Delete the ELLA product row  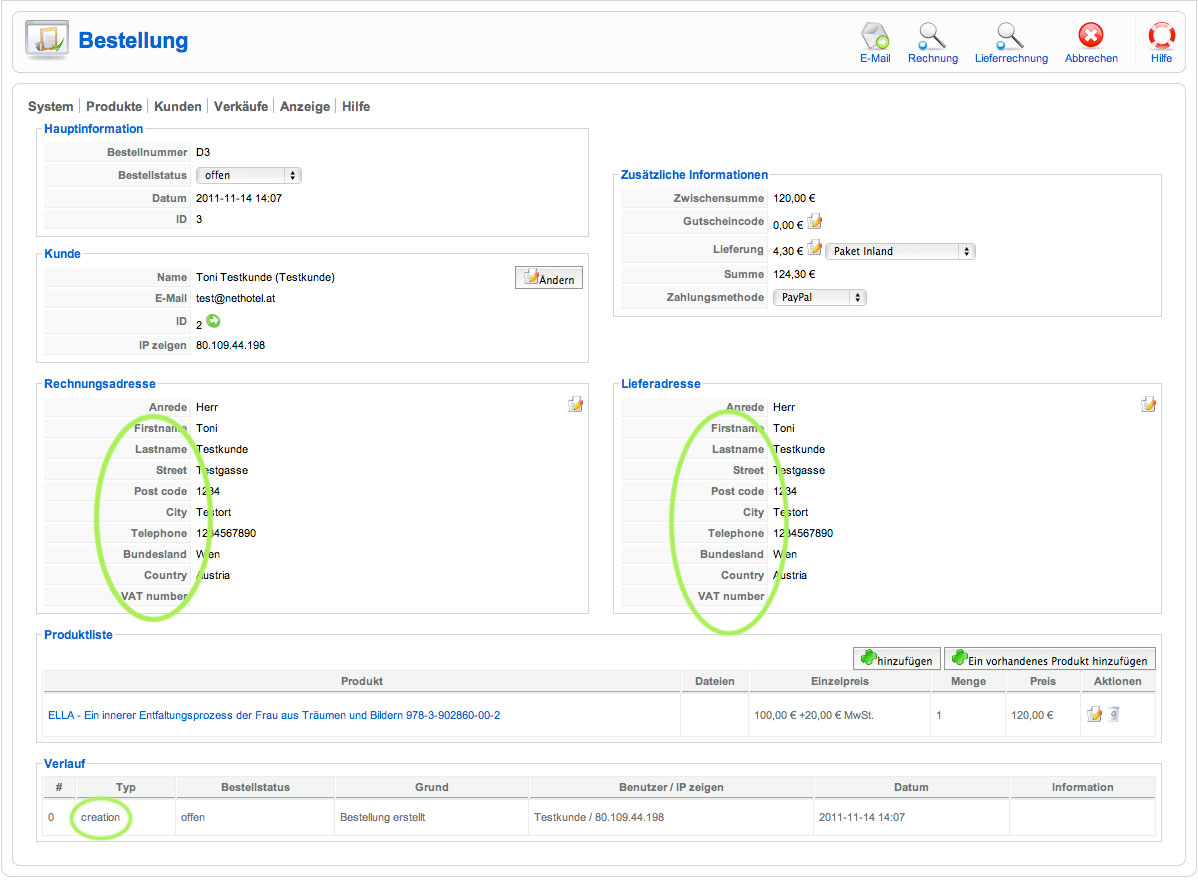1114,714
